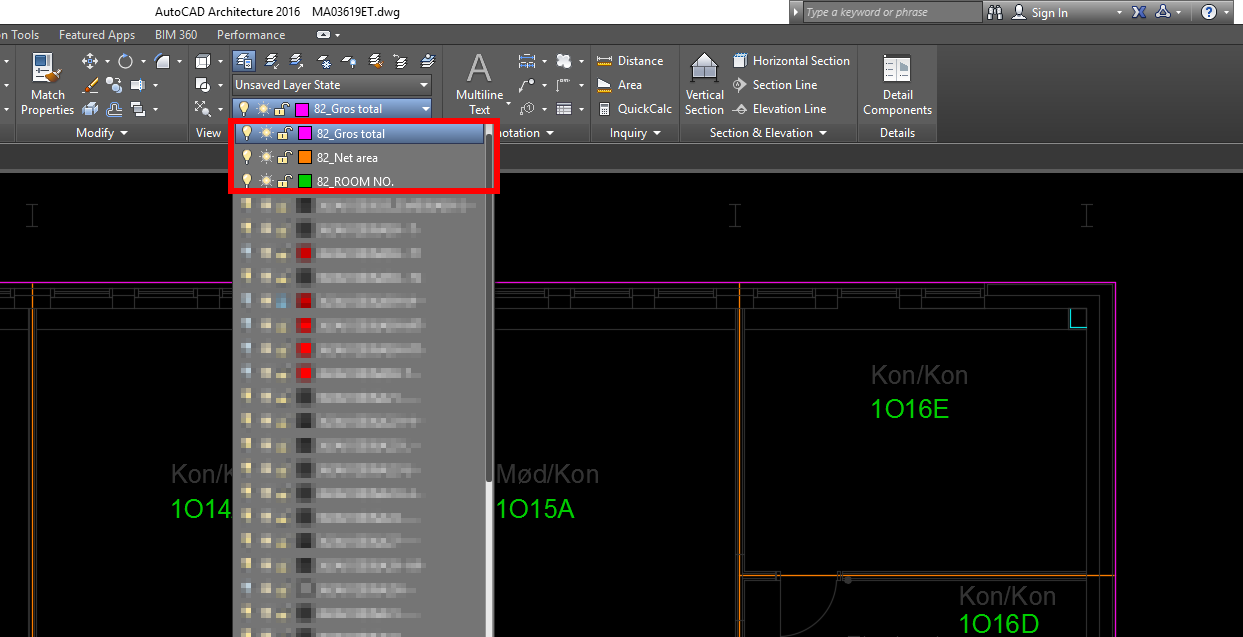
Task: Launch the QuickCalc calculator
Action: pos(635,109)
